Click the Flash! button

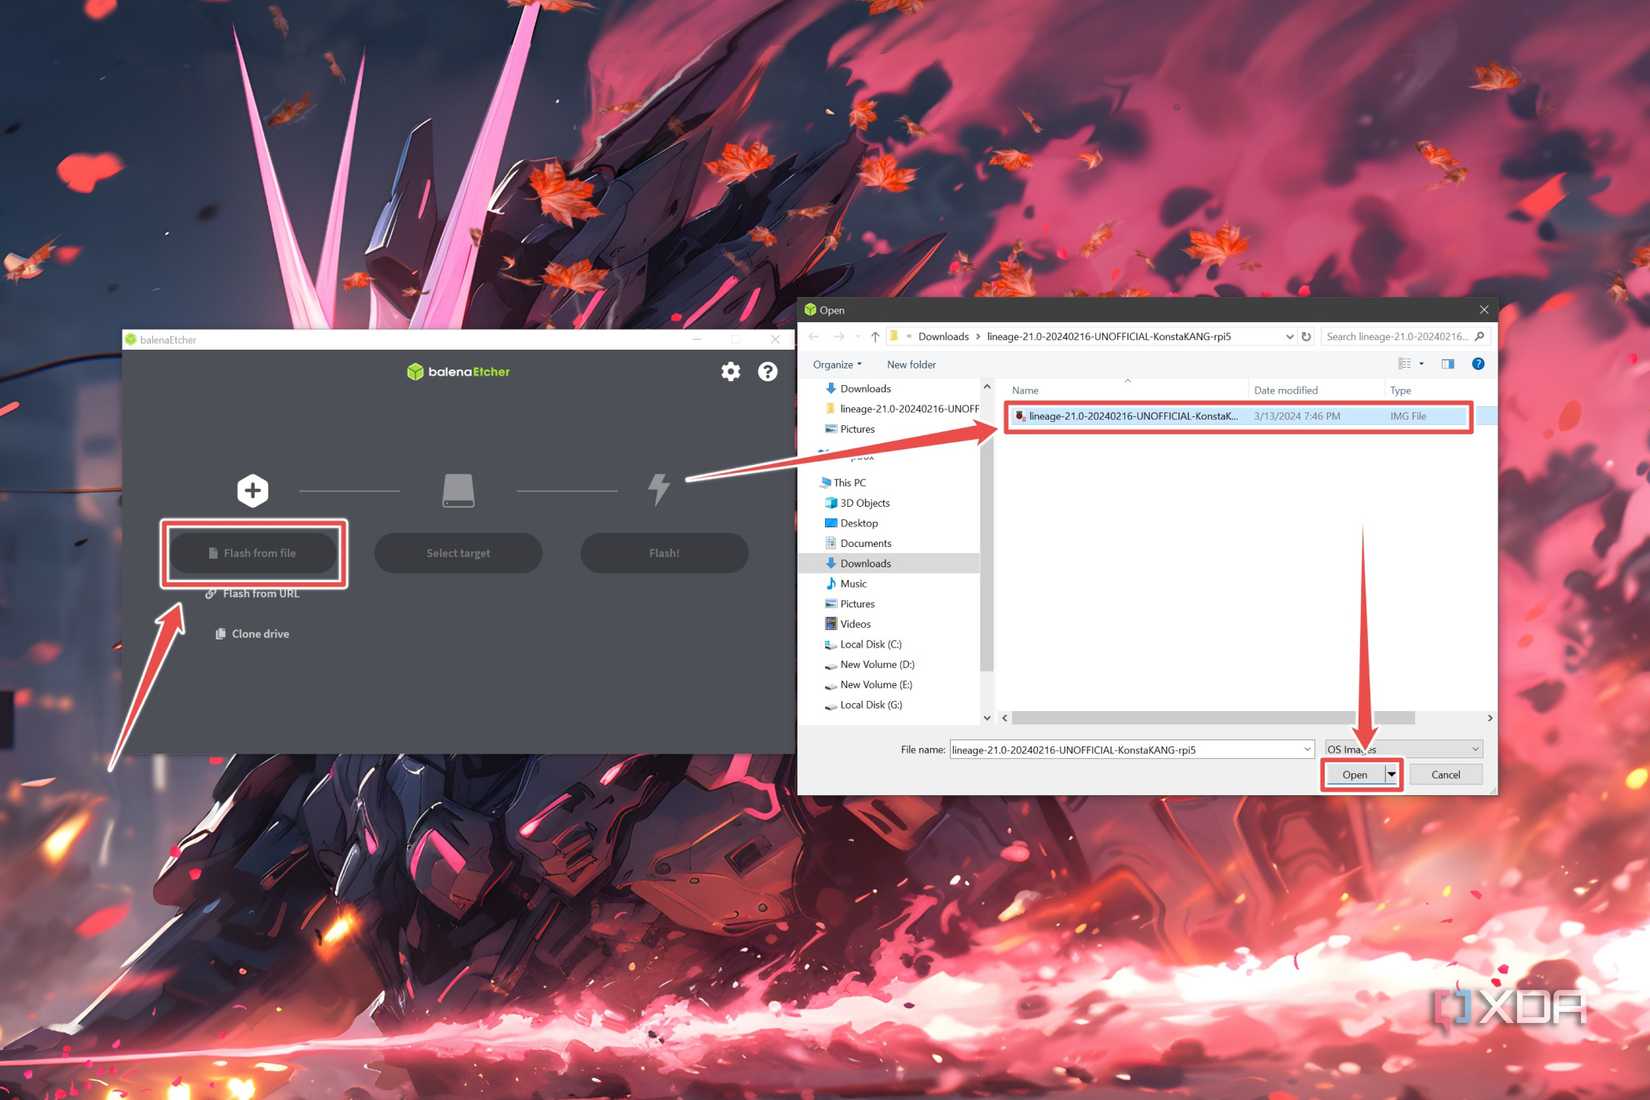(x=664, y=553)
